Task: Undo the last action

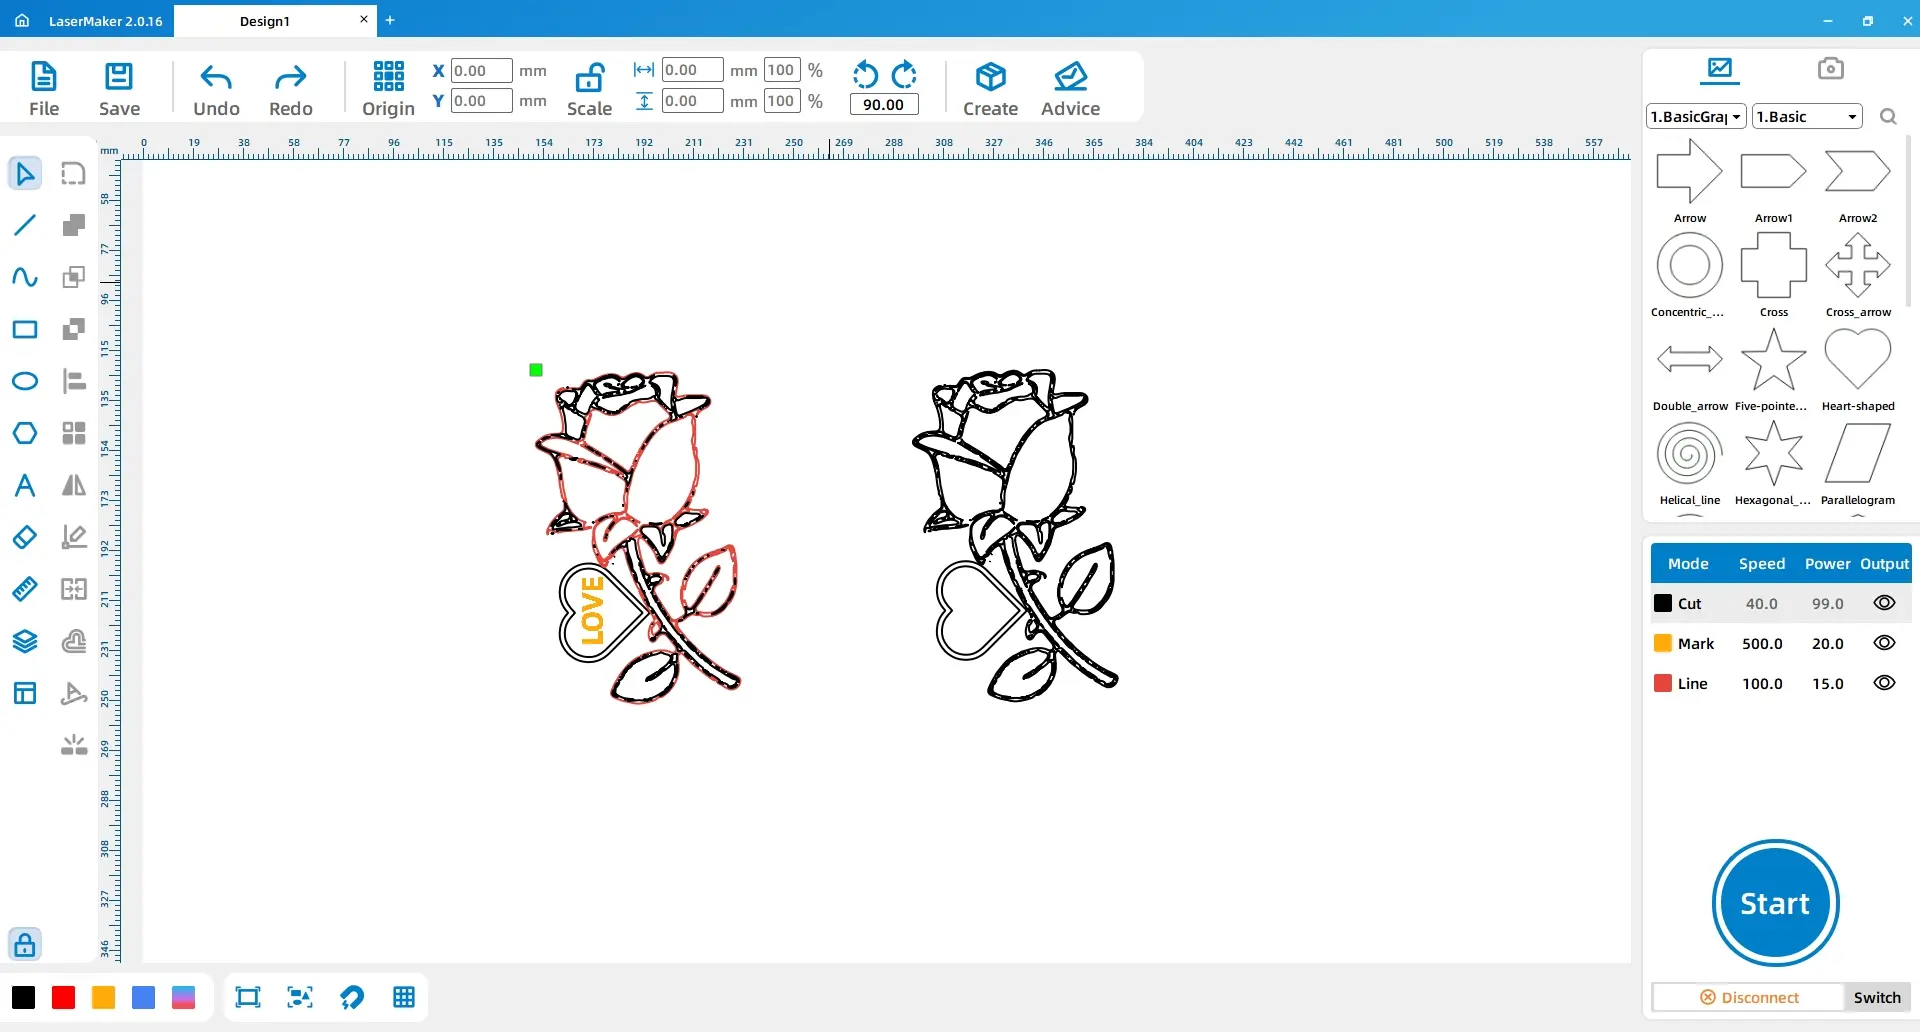Action: (x=216, y=89)
